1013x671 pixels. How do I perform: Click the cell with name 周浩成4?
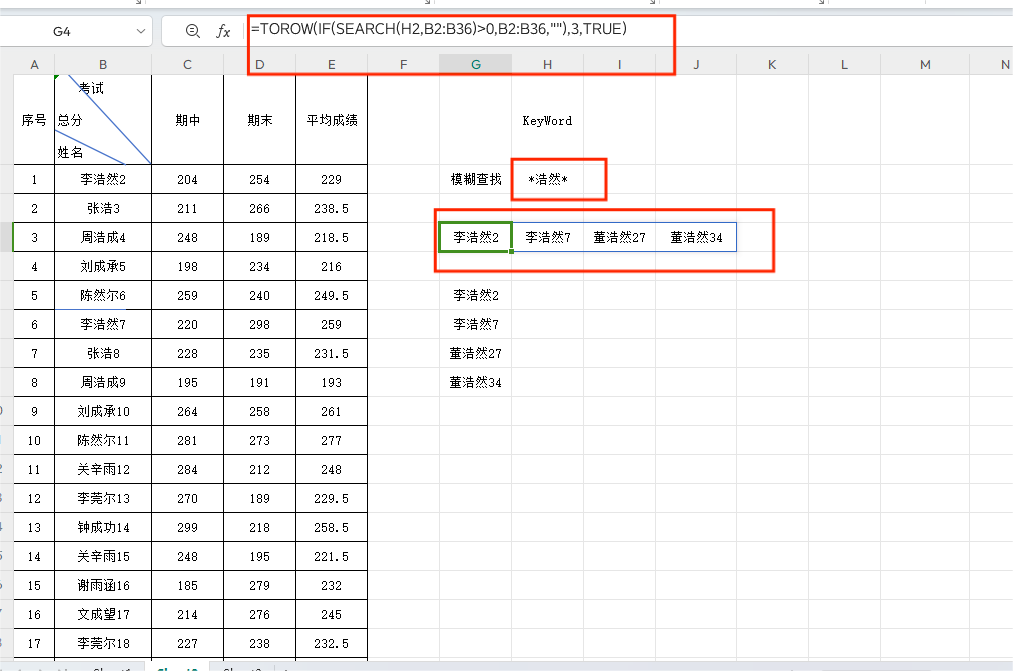coord(103,238)
